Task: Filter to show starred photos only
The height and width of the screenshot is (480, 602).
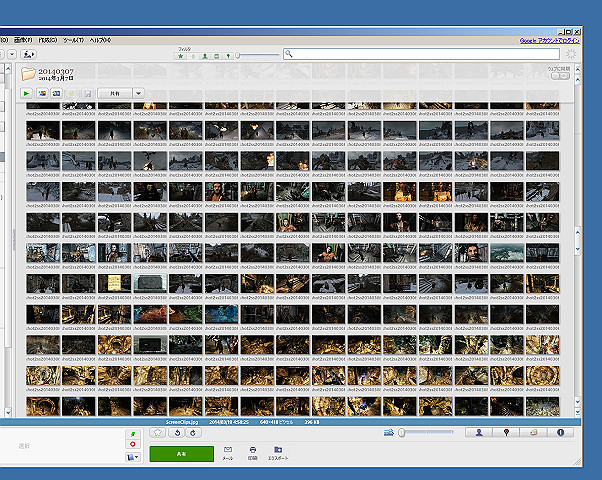Action: (x=180, y=56)
